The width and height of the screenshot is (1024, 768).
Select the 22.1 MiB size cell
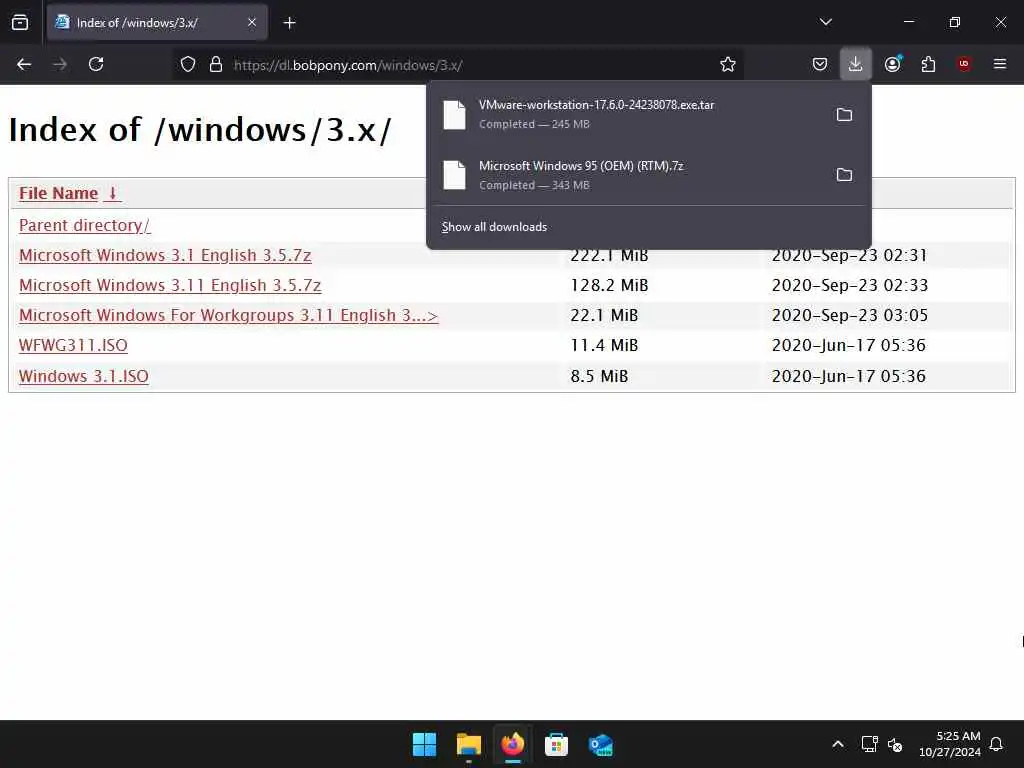(603, 315)
